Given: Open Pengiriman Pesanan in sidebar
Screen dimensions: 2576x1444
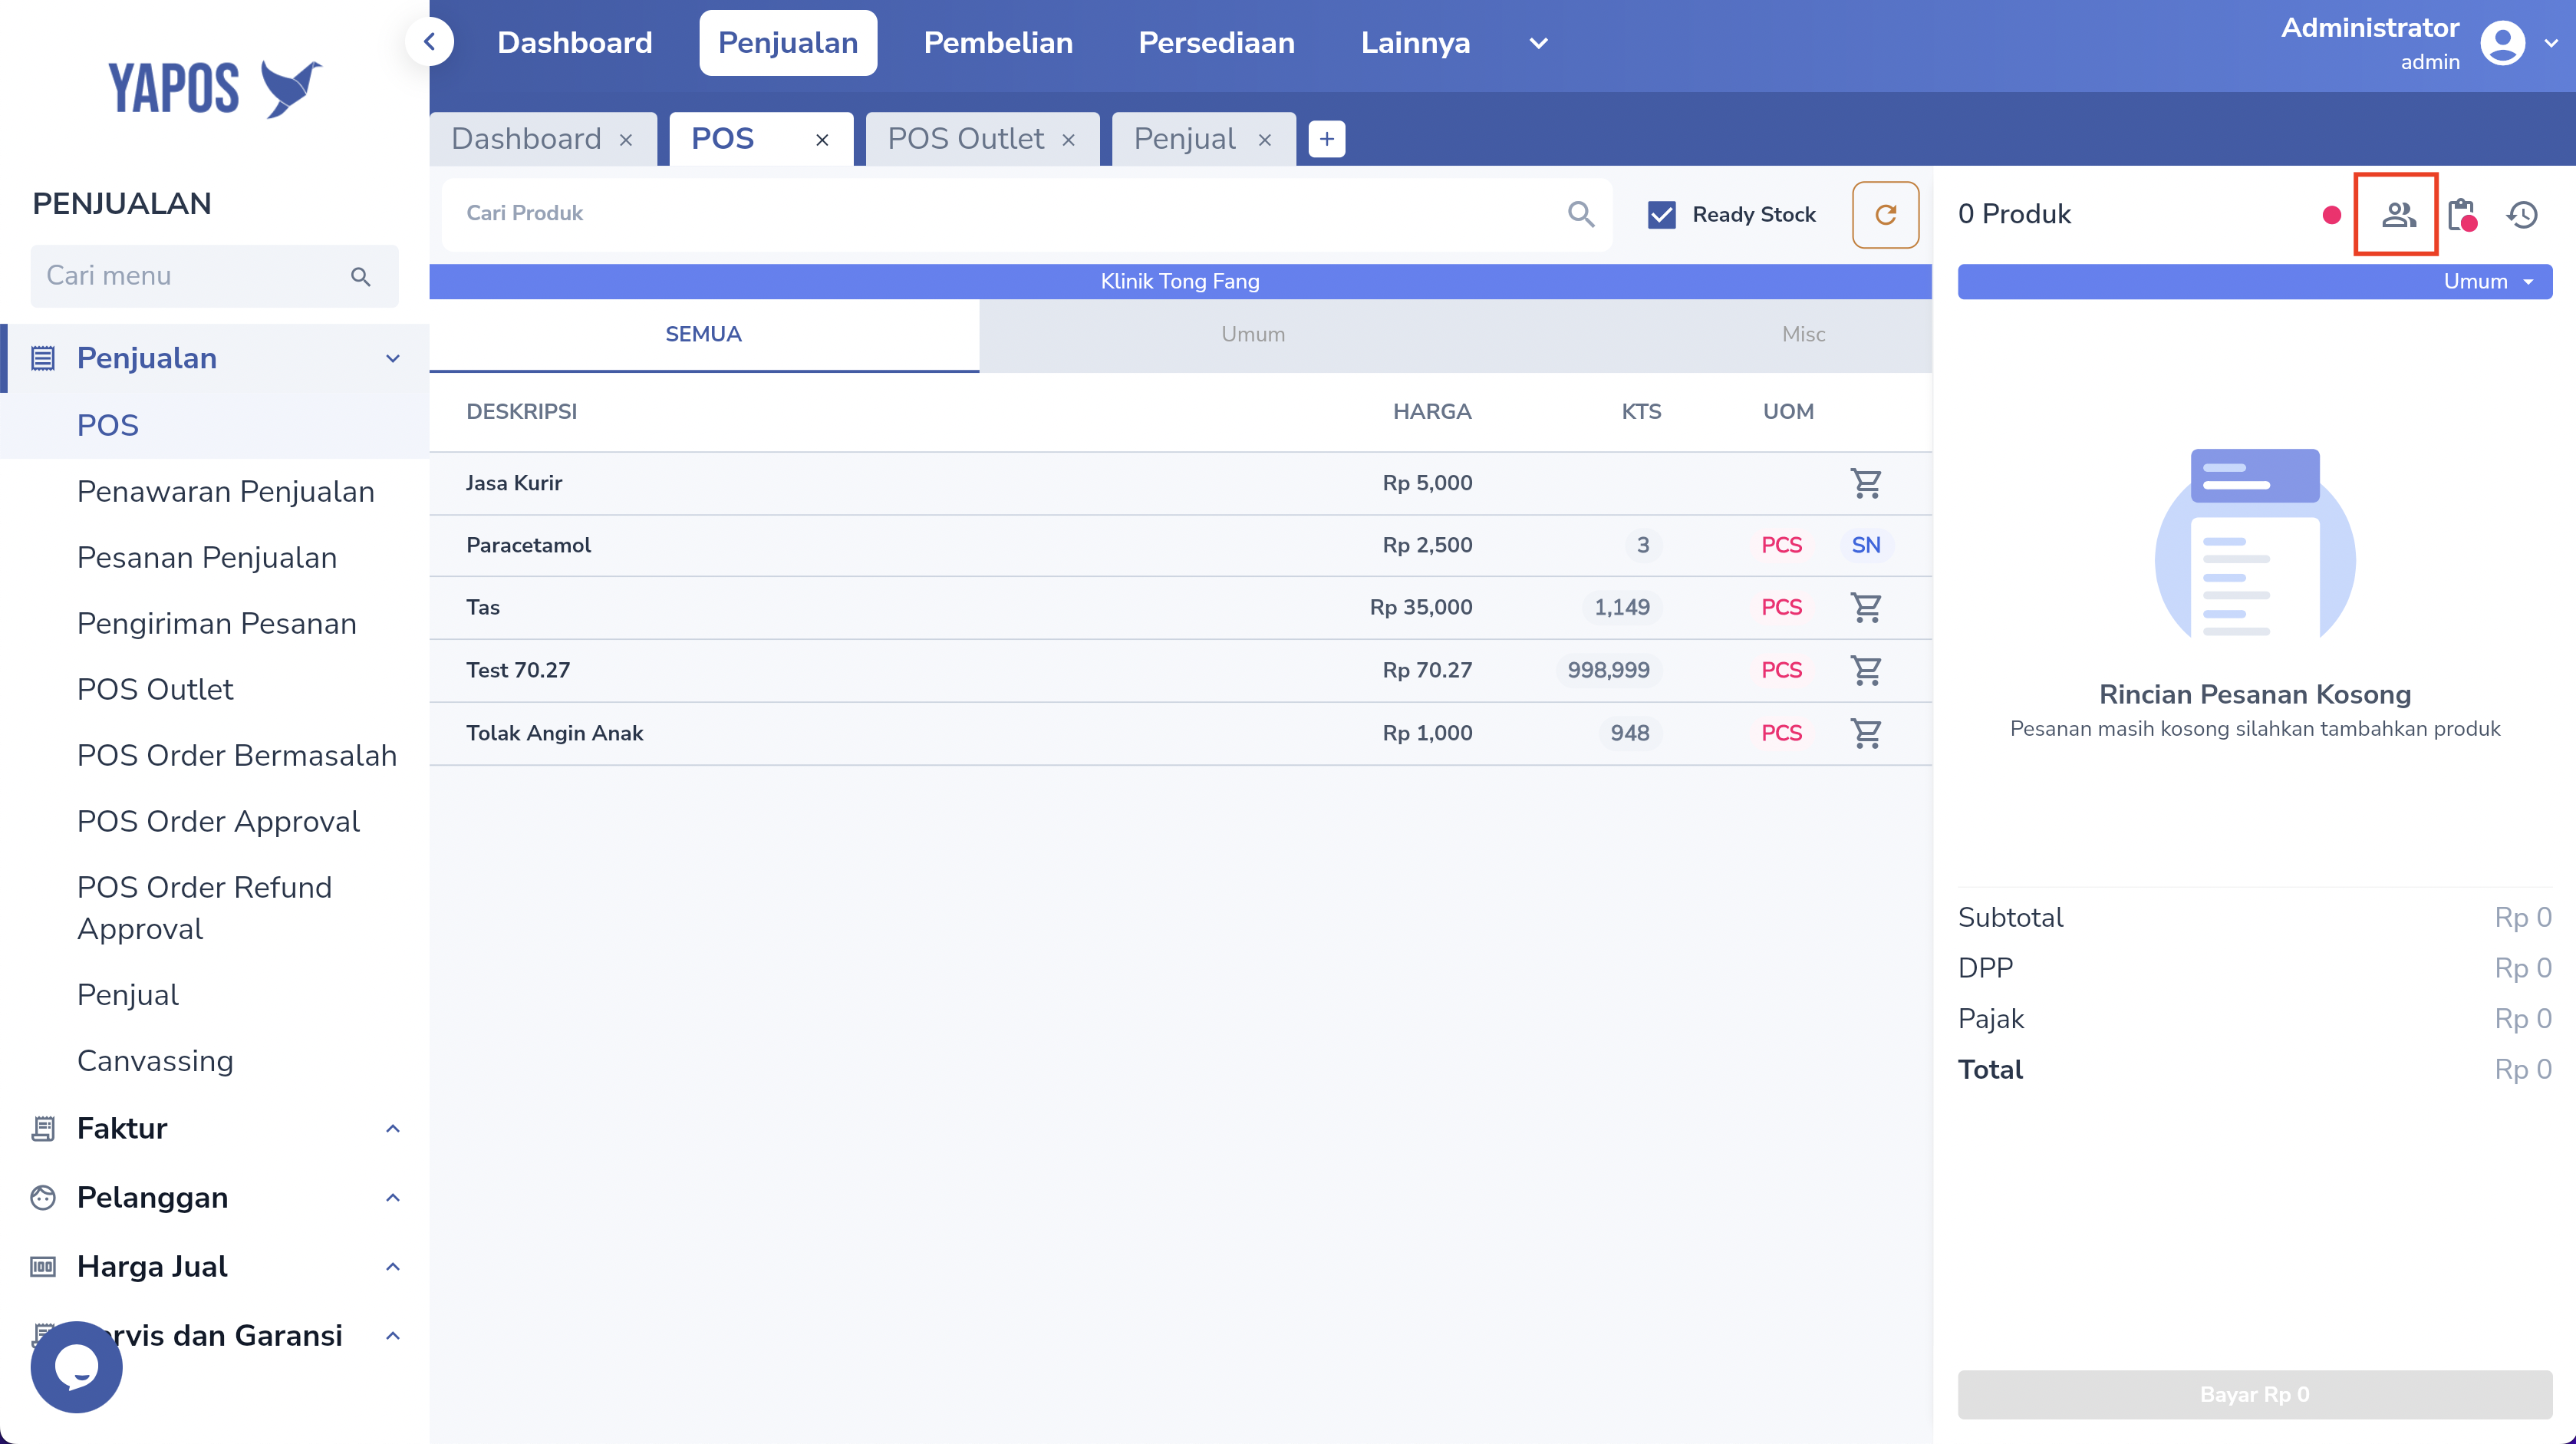Looking at the screenshot, I should click(216, 624).
